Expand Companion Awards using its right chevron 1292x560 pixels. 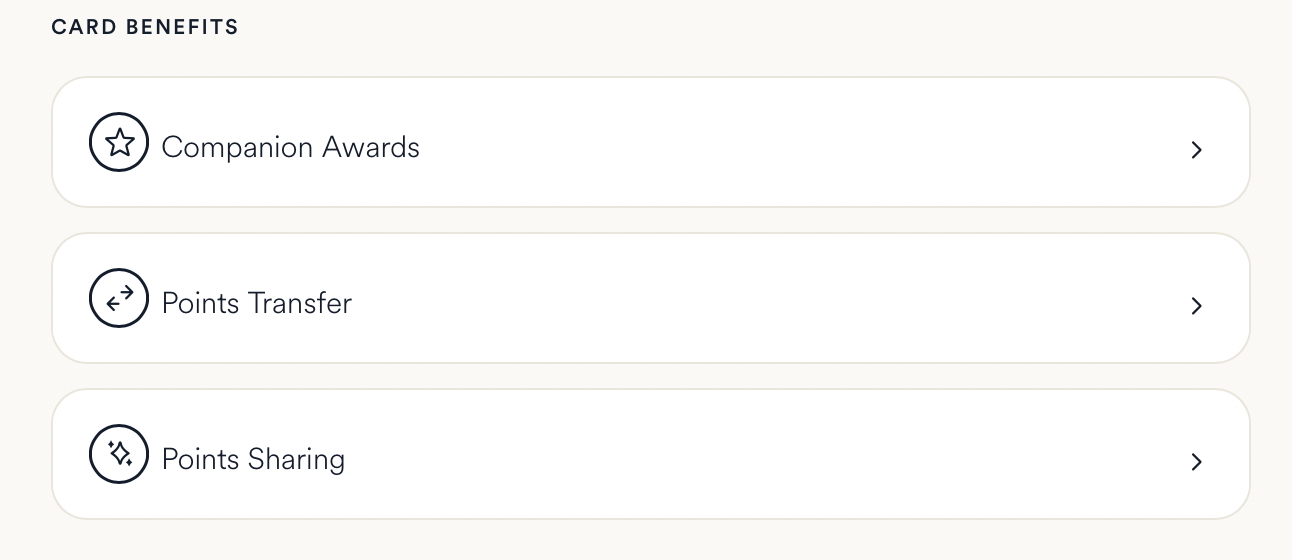pyautogui.click(x=1196, y=150)
